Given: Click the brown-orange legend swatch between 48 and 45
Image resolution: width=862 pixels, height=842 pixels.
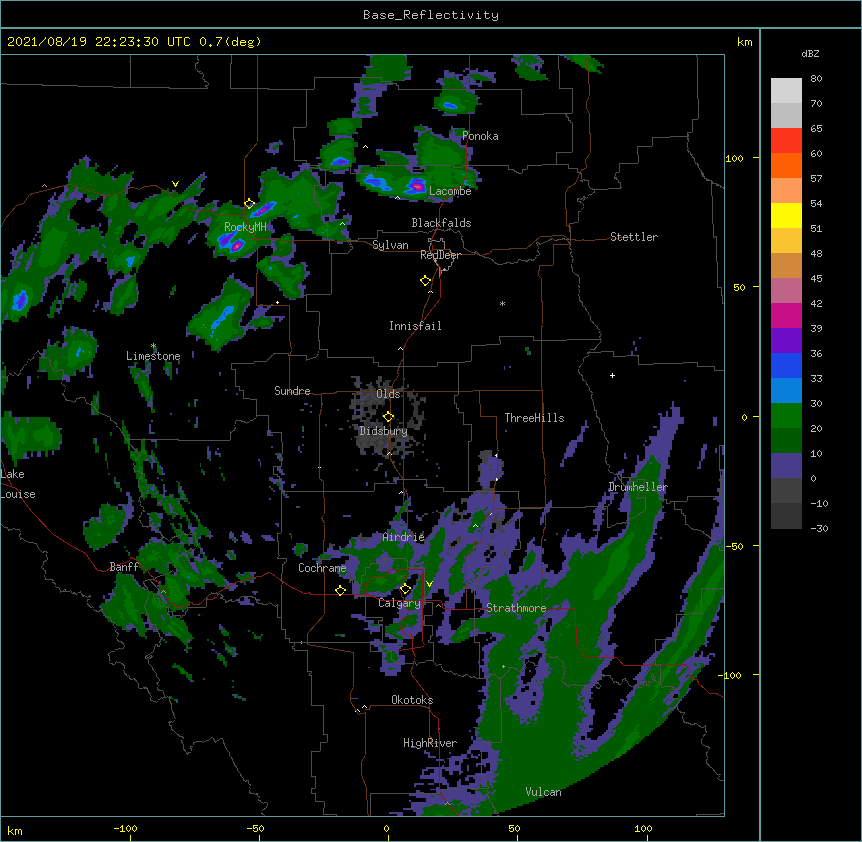Looking at the screenshot, I should tap(786, 265).
